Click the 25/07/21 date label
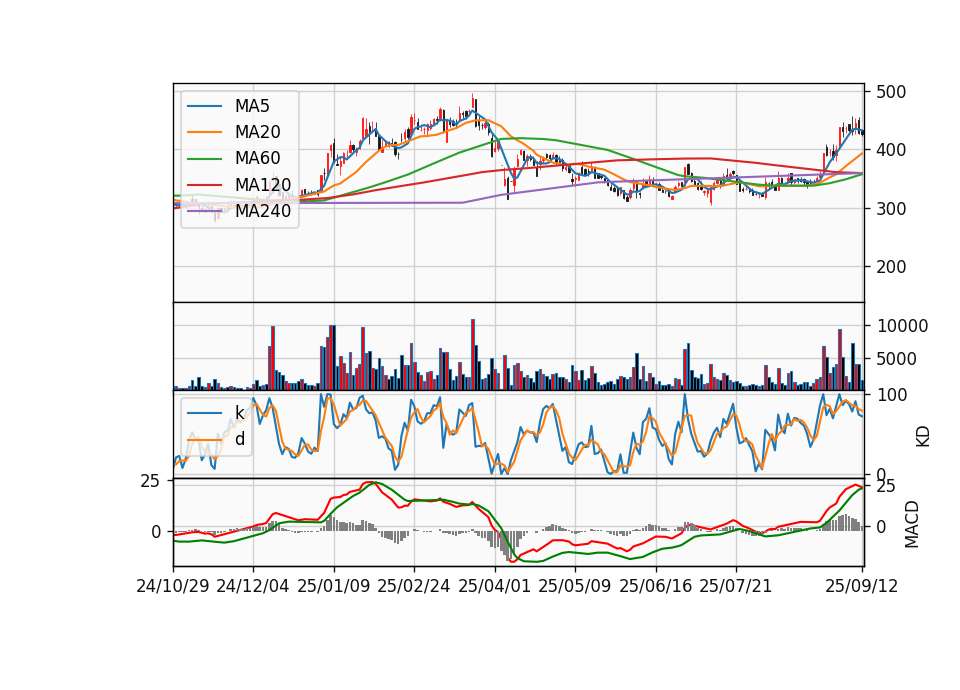 [736, 586]
